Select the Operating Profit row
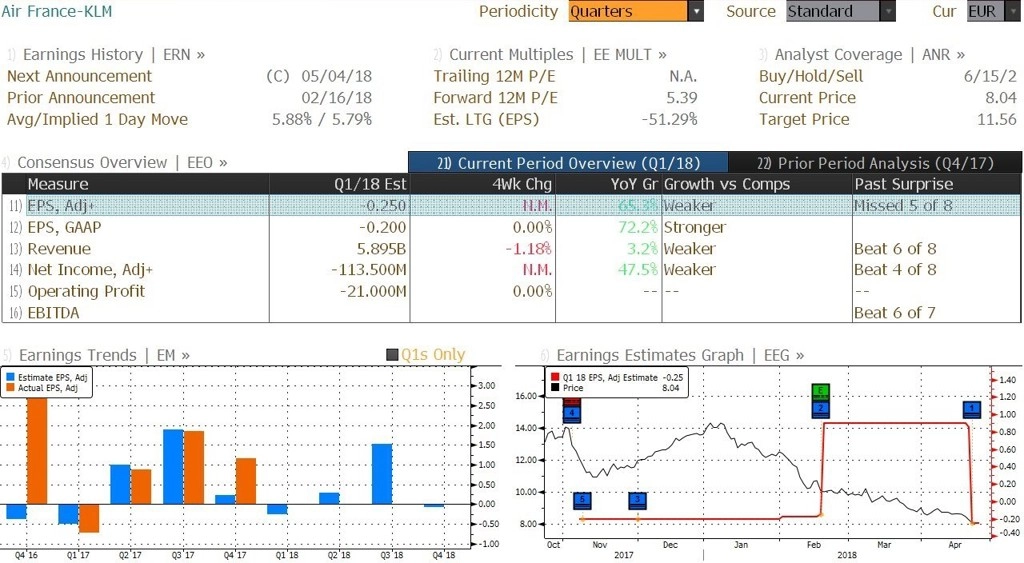This screenshot has width=1024, height=563. point(511,291)
